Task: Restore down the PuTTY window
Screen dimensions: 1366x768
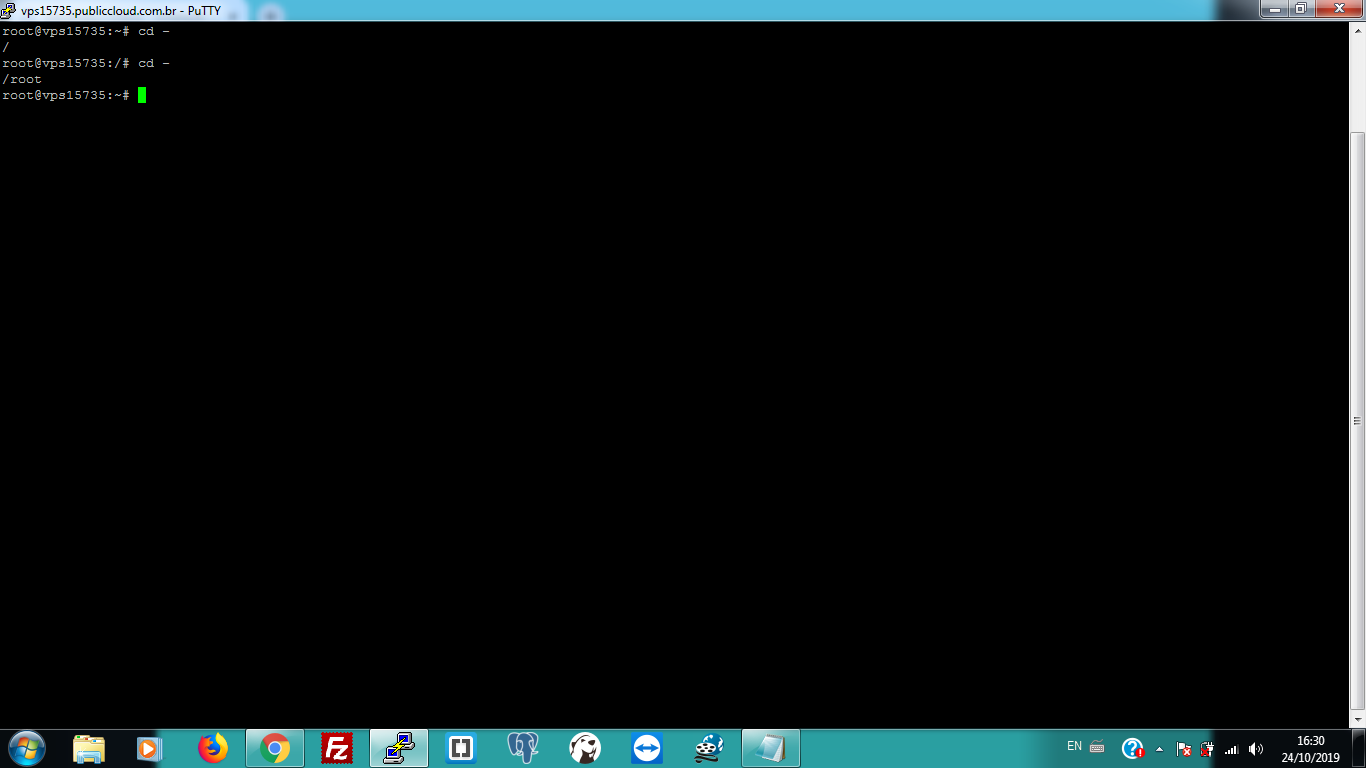Action: (1300, 8)
